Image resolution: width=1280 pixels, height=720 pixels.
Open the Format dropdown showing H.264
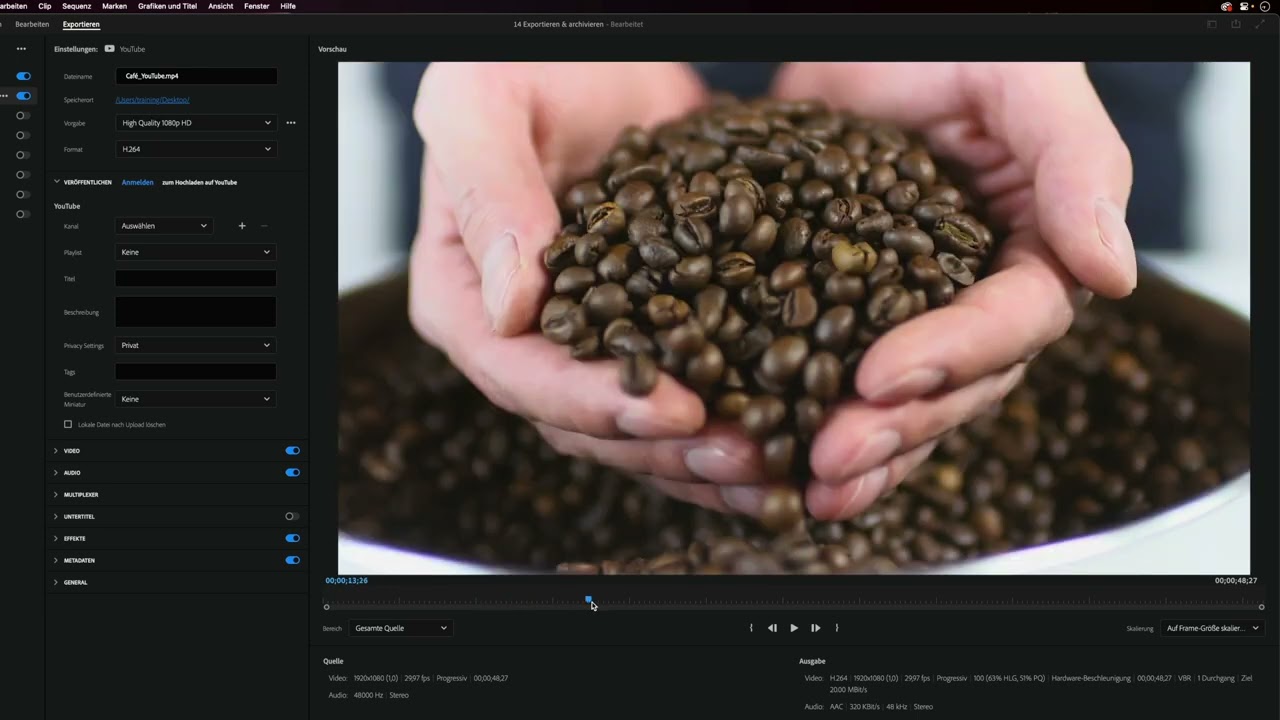[x=196, y=148]
